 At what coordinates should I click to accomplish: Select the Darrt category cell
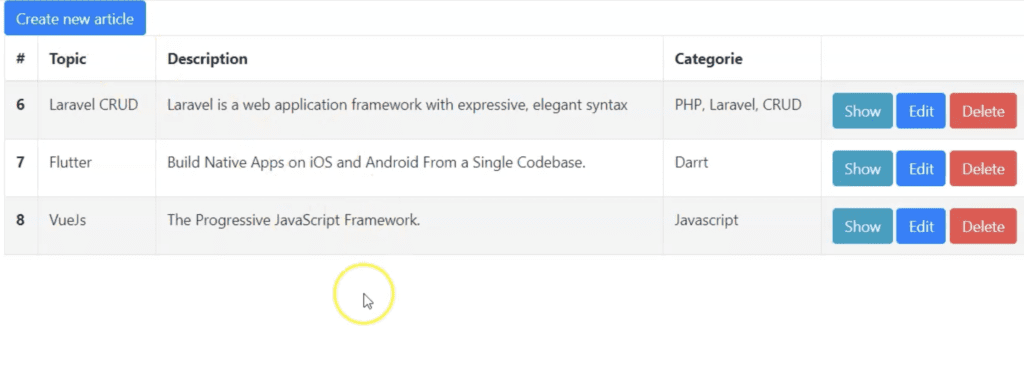pos(691,163)
